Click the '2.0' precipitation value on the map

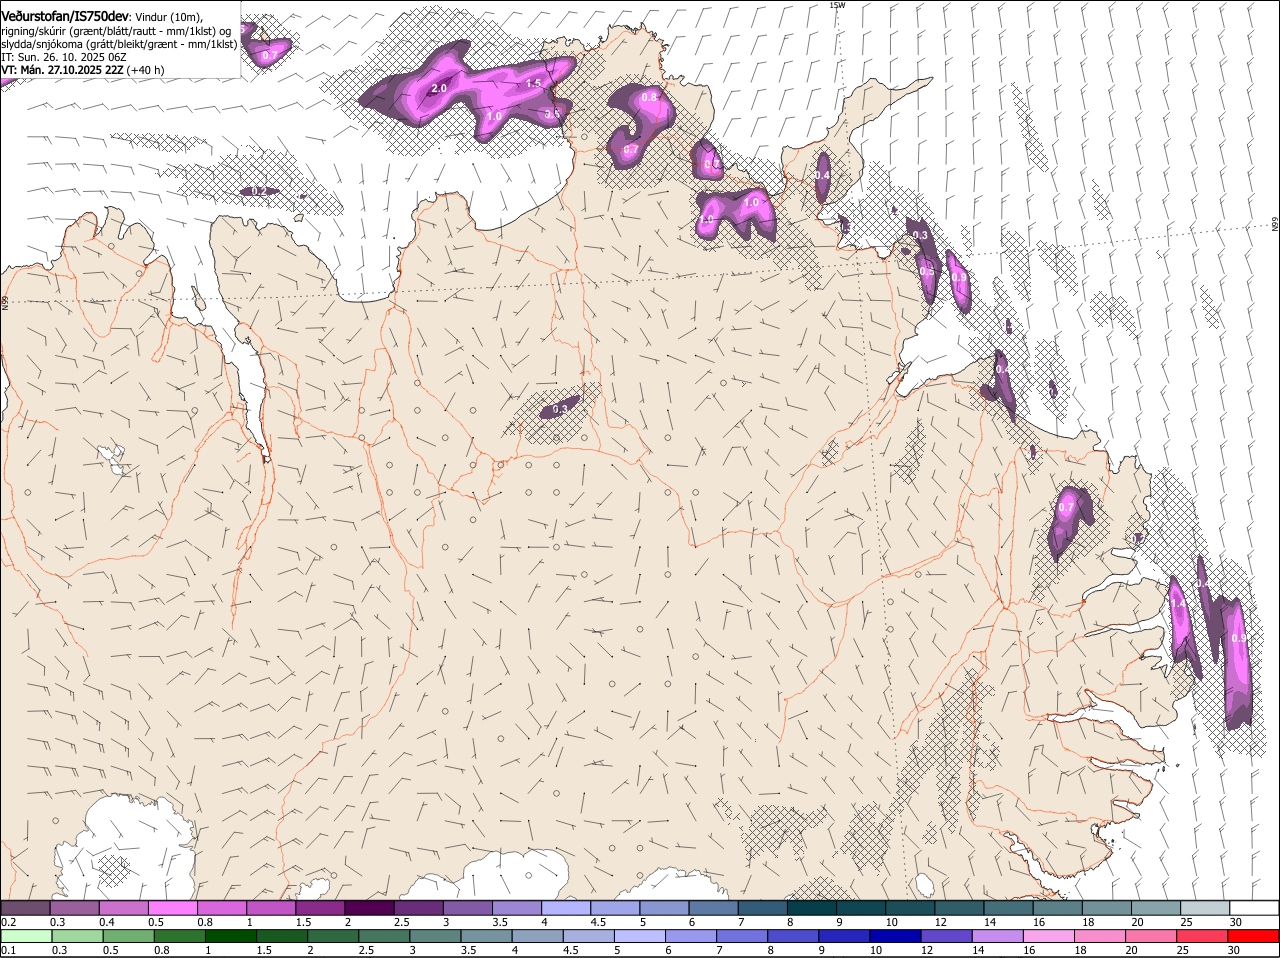(438, 89)
